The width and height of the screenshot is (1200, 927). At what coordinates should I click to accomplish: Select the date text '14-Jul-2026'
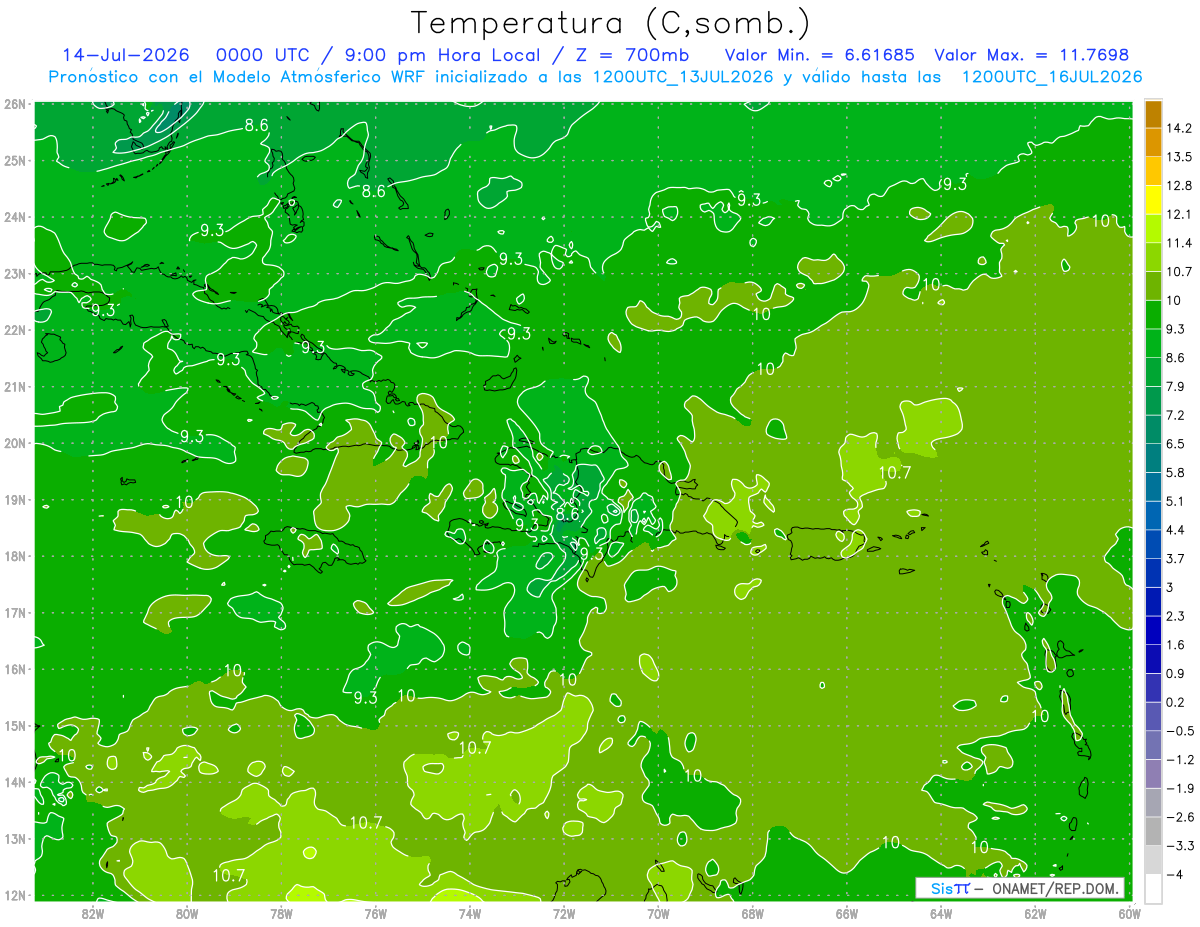125,55
